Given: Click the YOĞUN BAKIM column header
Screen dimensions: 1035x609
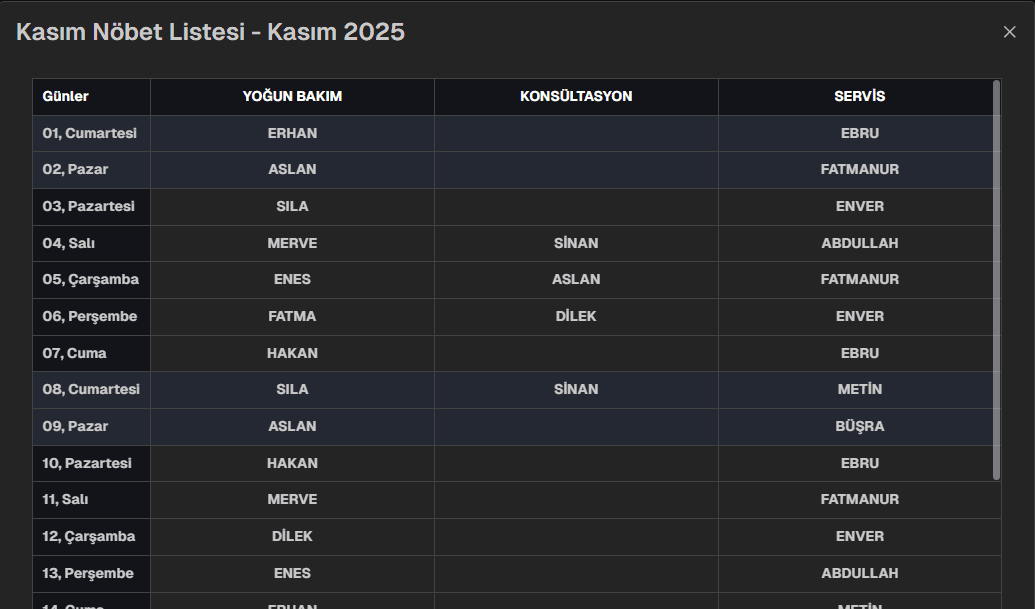Looking at the screenshot, I should [x=292, y=97].
